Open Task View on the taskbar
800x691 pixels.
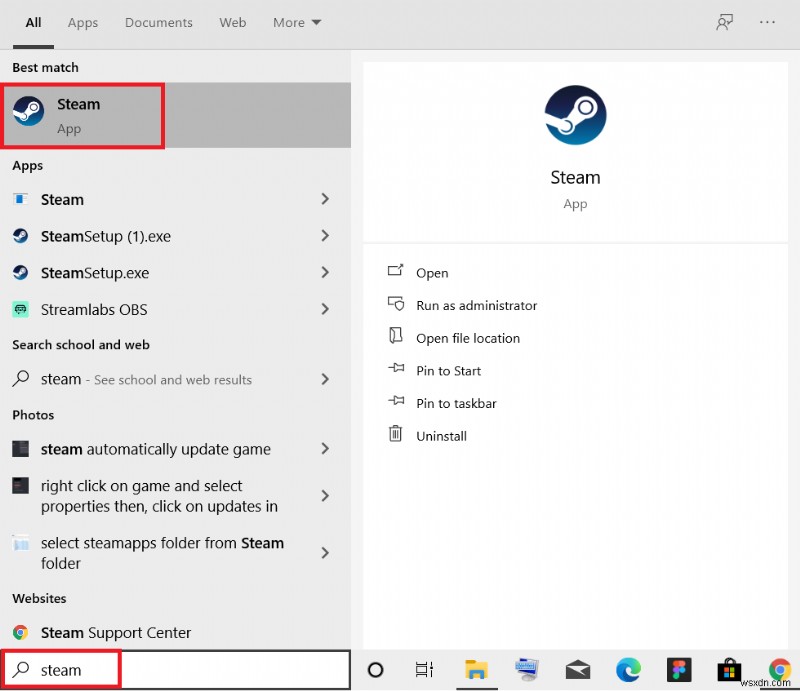tap(424, 670)
